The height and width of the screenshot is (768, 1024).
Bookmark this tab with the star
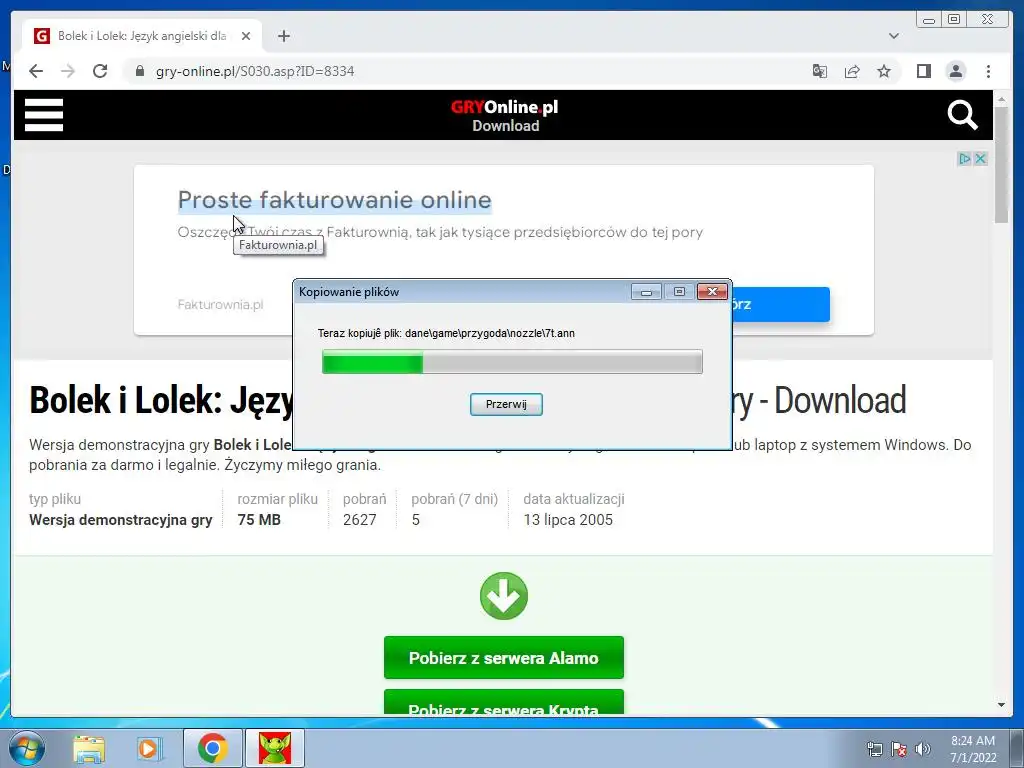884,71
